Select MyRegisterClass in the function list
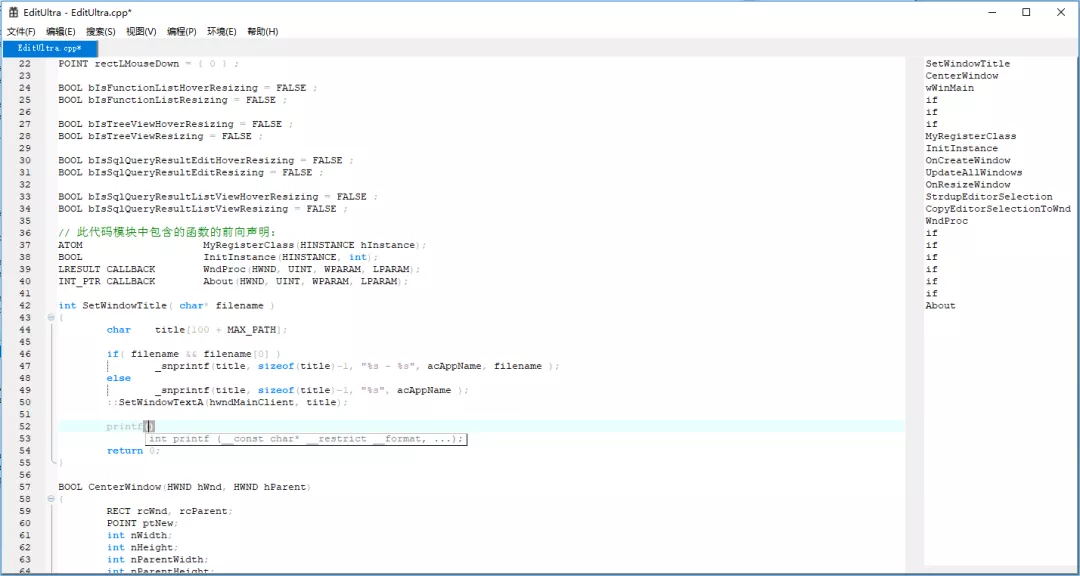 (970, 136)
